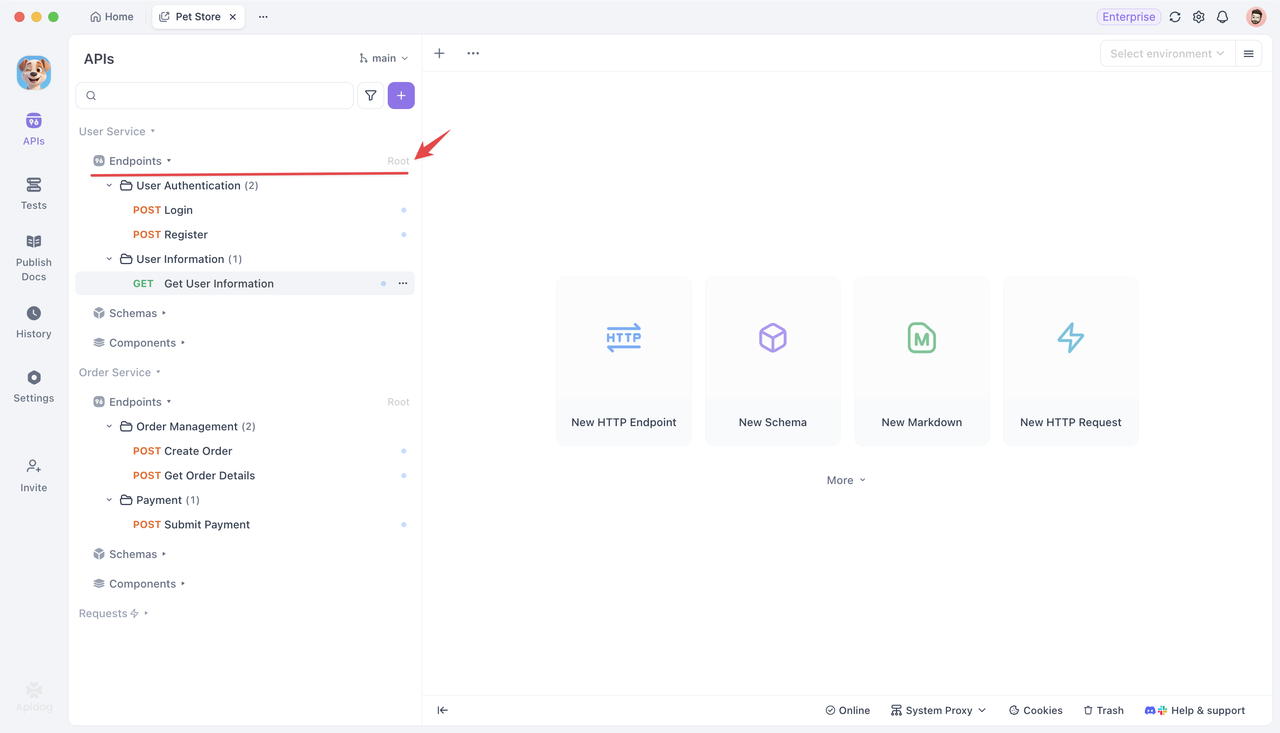Click the More link below the cards
Screen dimensions: 1280x733
845,480
